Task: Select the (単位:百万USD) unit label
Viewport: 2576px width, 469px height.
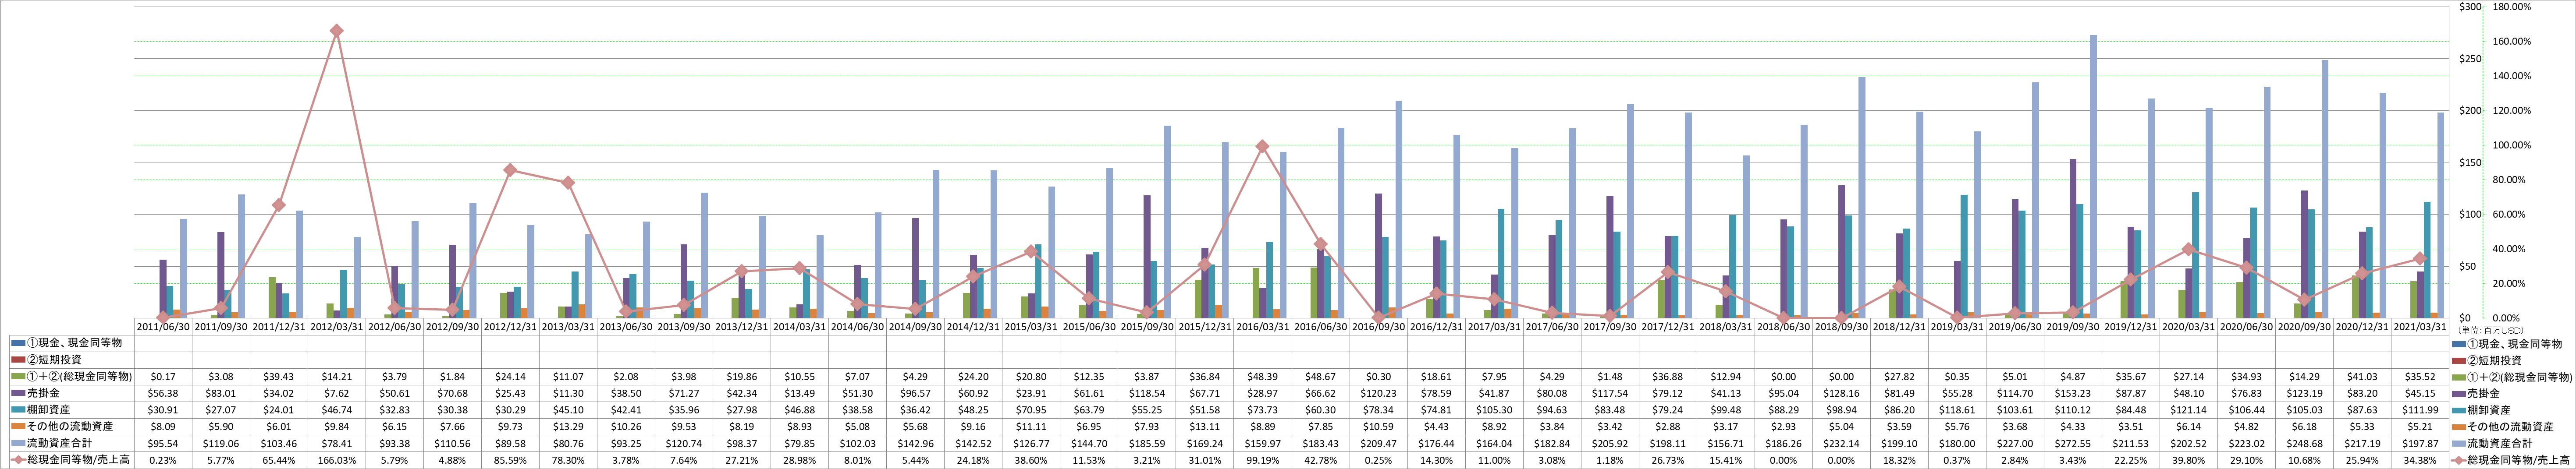Action: pyautogui.click(x=2491, y=330)
